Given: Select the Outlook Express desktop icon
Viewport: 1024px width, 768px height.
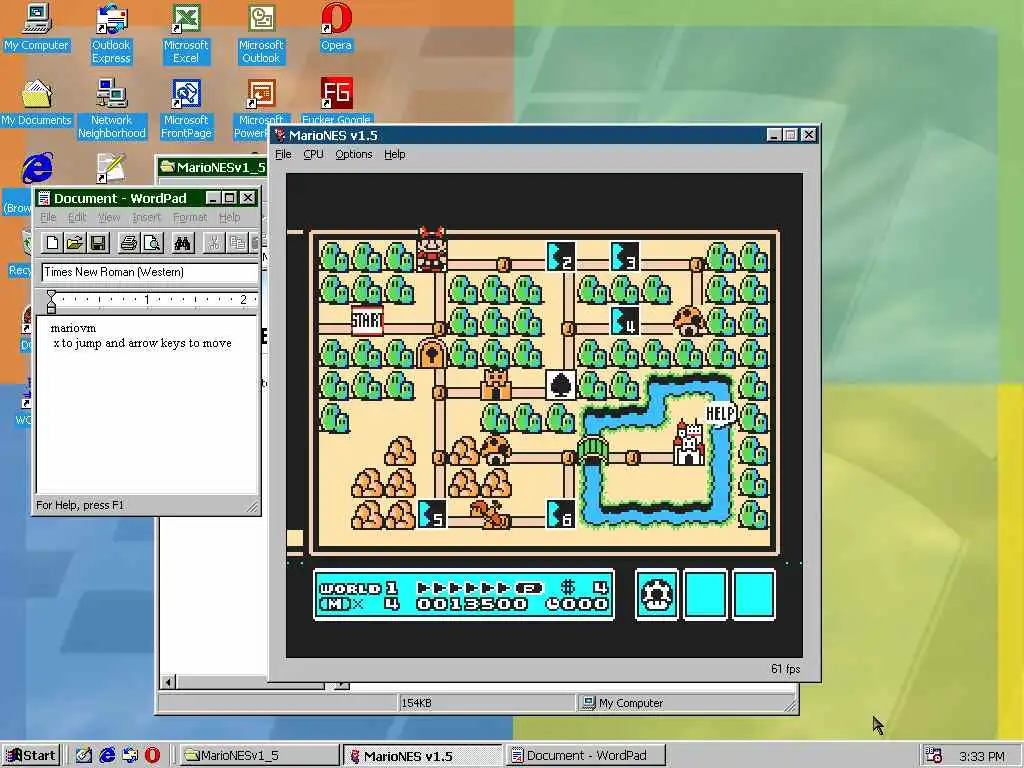Looking at the screenshot, I should tap(111, 34).
